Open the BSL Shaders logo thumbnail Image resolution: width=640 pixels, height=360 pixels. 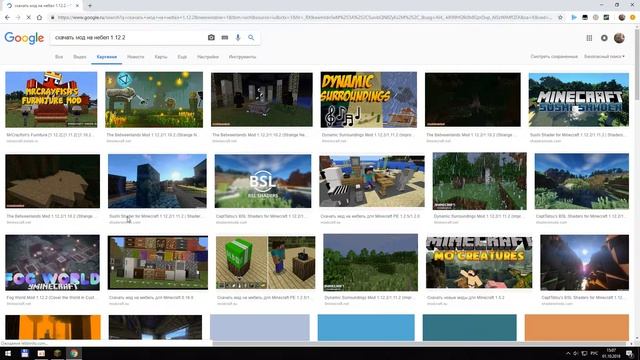click(263, 181)
